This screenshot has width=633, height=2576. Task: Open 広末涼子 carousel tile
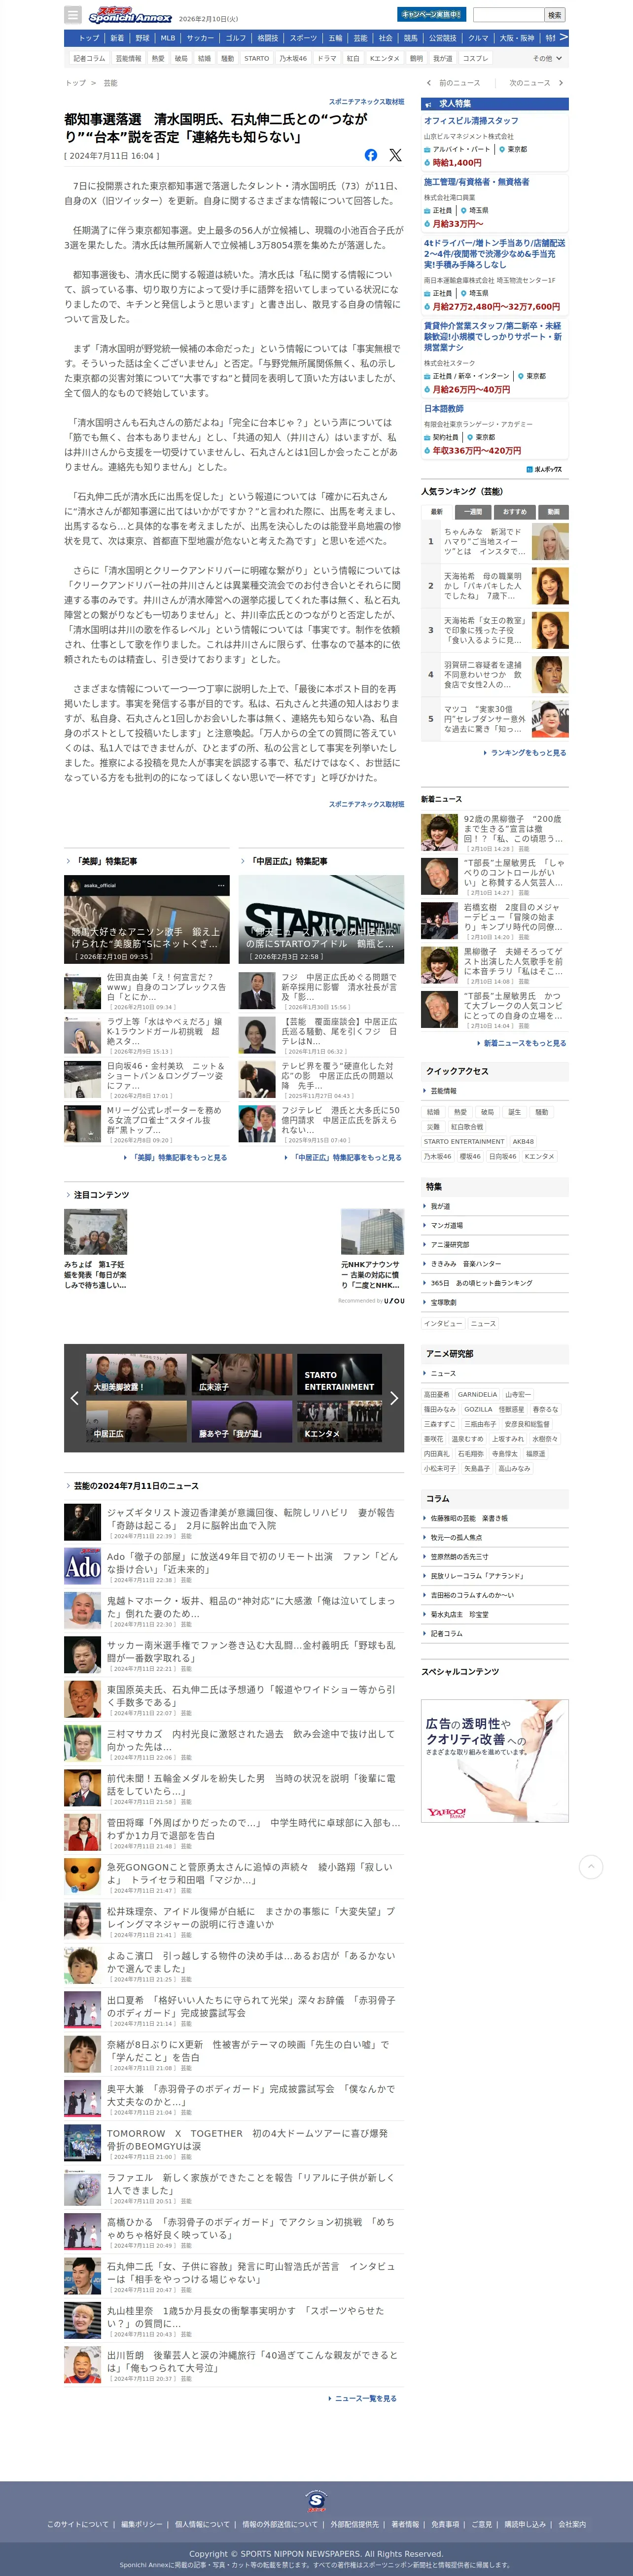point(241,1374)
